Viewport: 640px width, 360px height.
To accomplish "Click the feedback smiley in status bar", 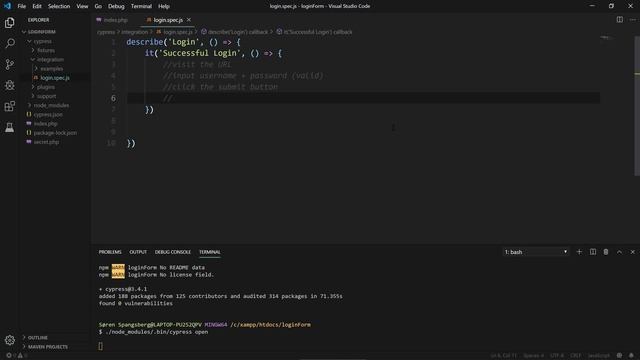I will [x=619, y=356].
